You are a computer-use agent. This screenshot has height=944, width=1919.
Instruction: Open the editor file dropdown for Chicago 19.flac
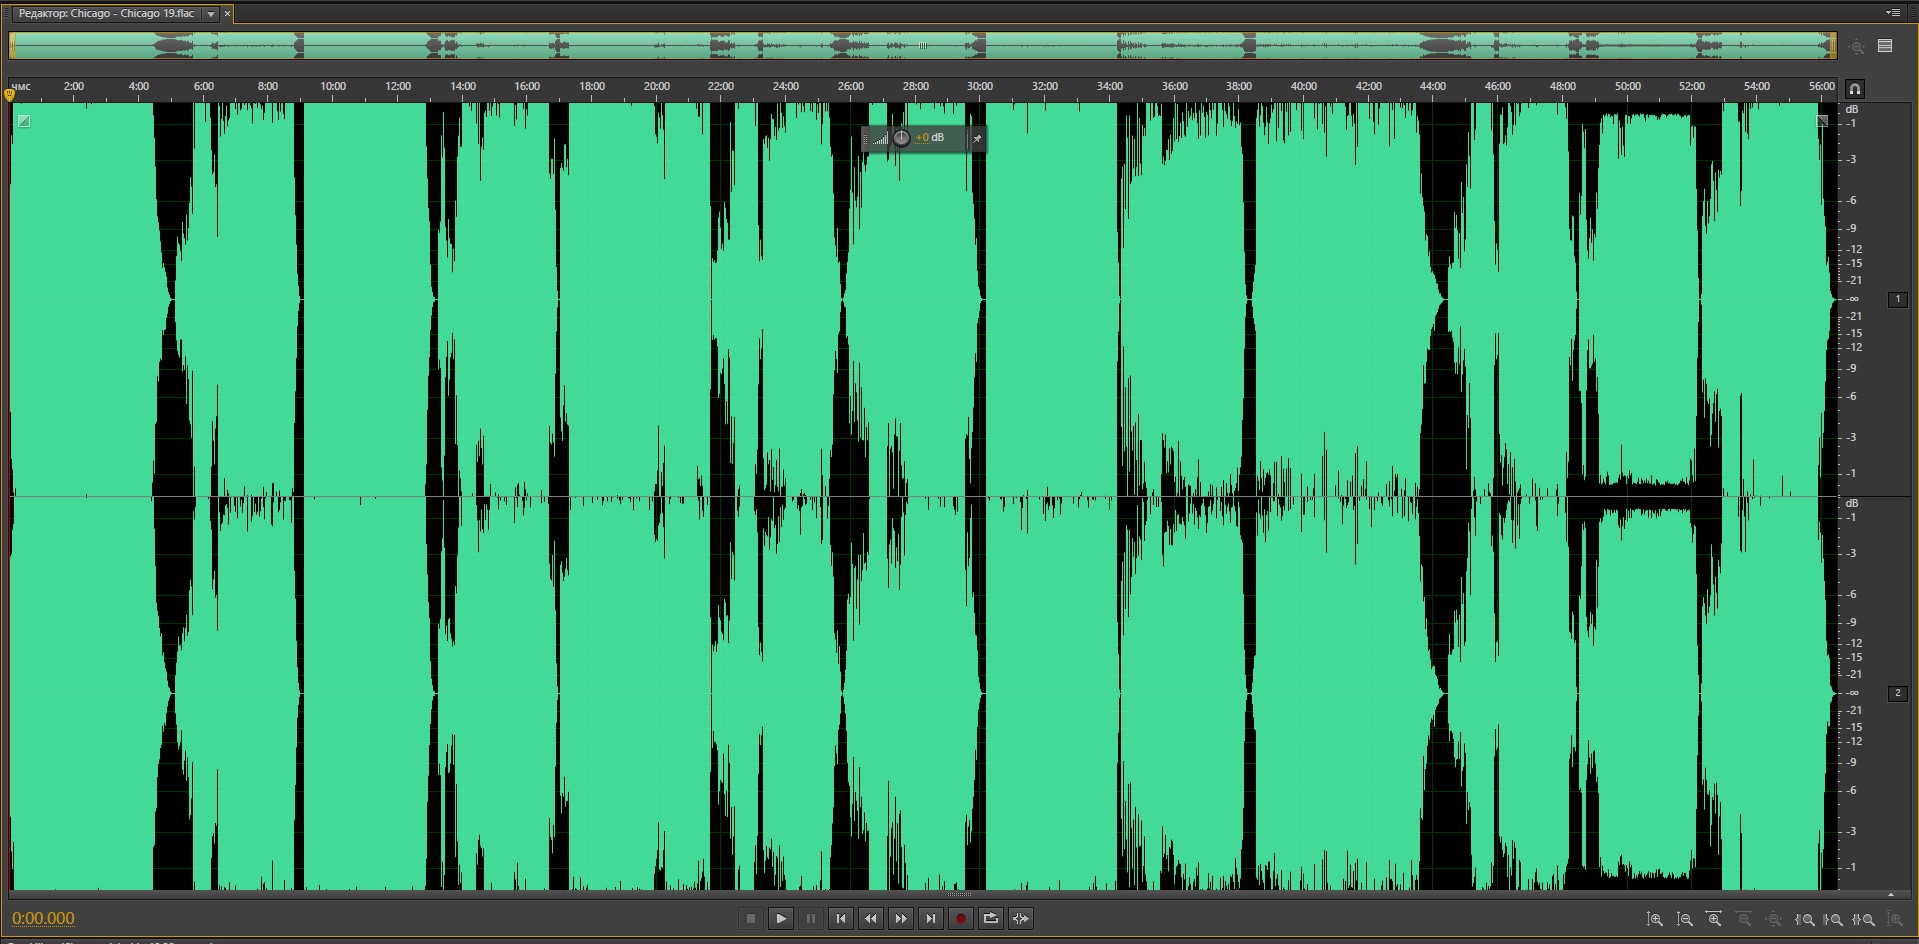(211, 14)
